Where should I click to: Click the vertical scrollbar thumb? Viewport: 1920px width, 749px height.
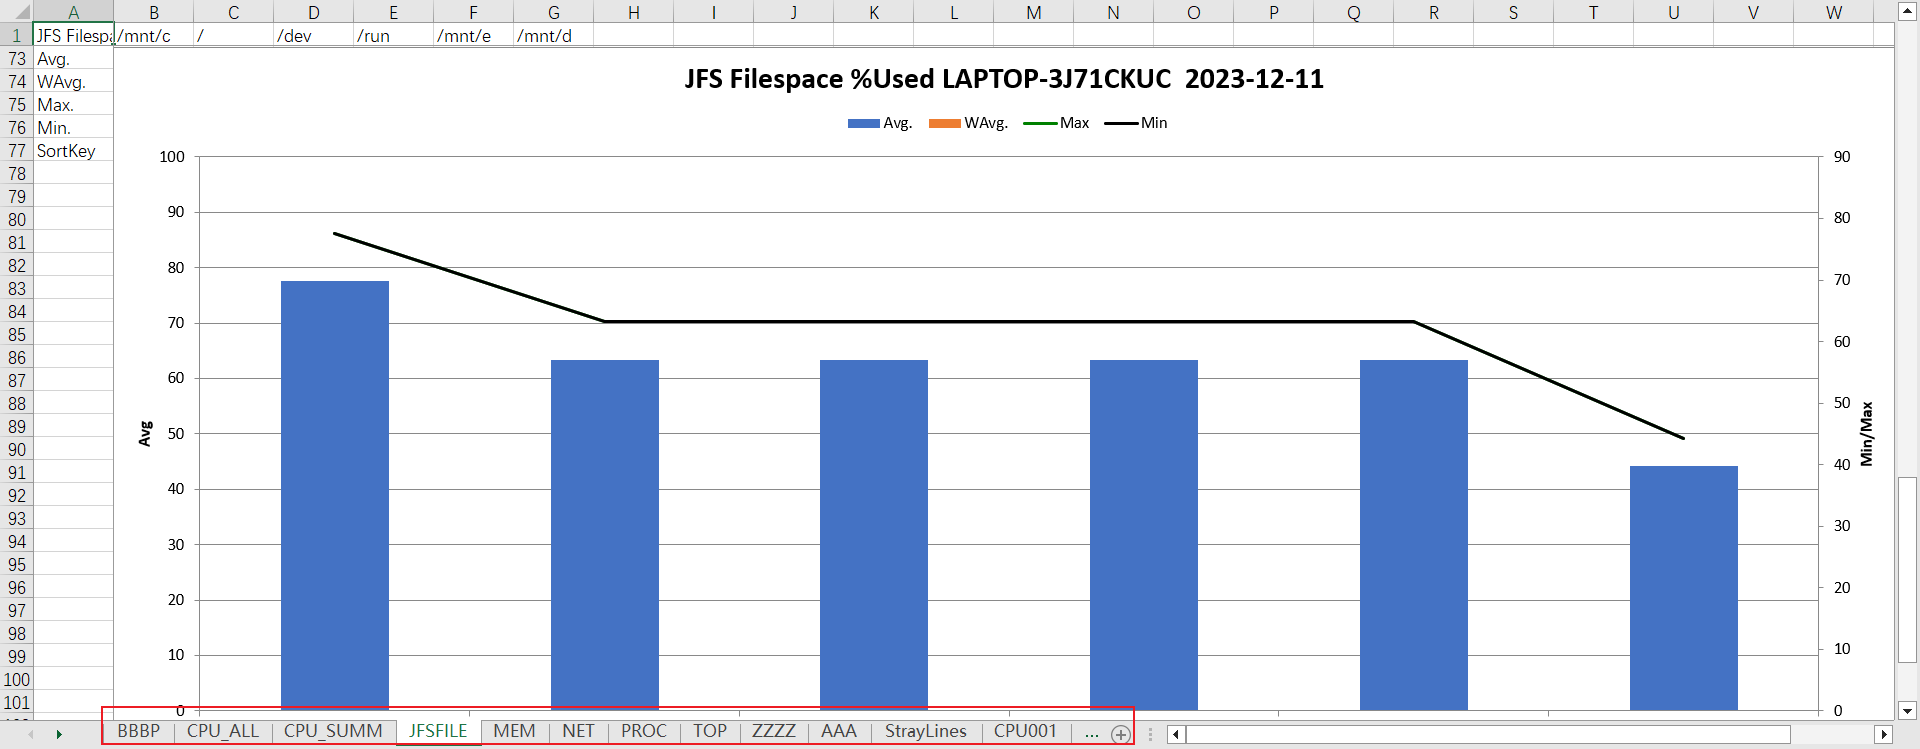(x=1907, y=569)
